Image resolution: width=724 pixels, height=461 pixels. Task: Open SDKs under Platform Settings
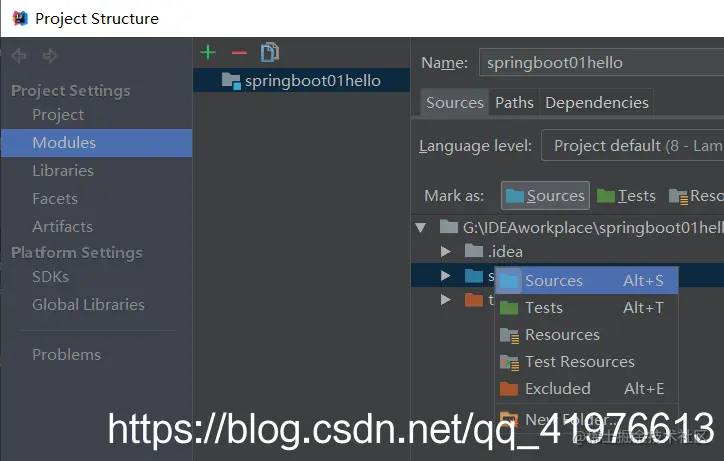coord(50,277)
